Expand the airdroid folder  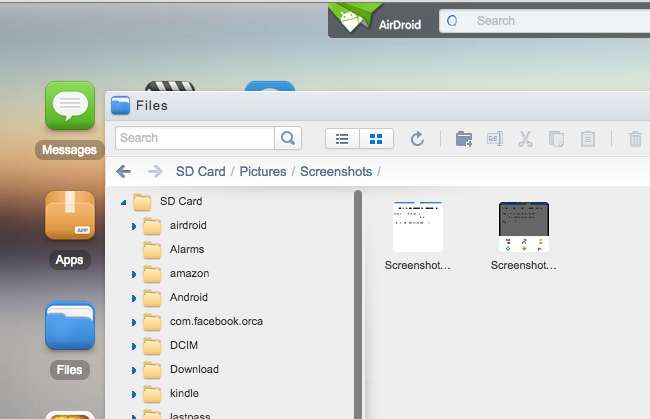point(133,226)
